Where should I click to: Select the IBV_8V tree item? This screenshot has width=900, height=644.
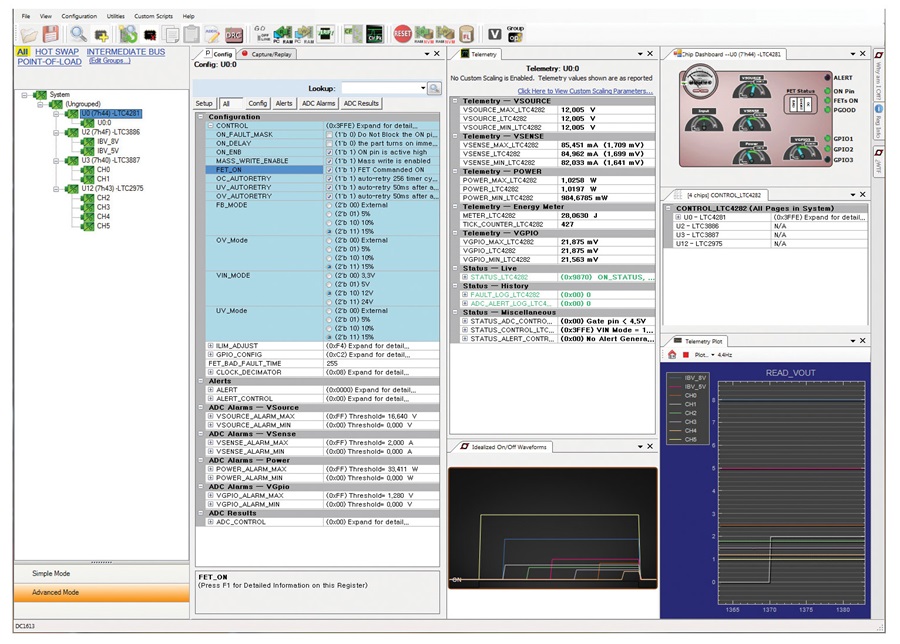point(108,141)
